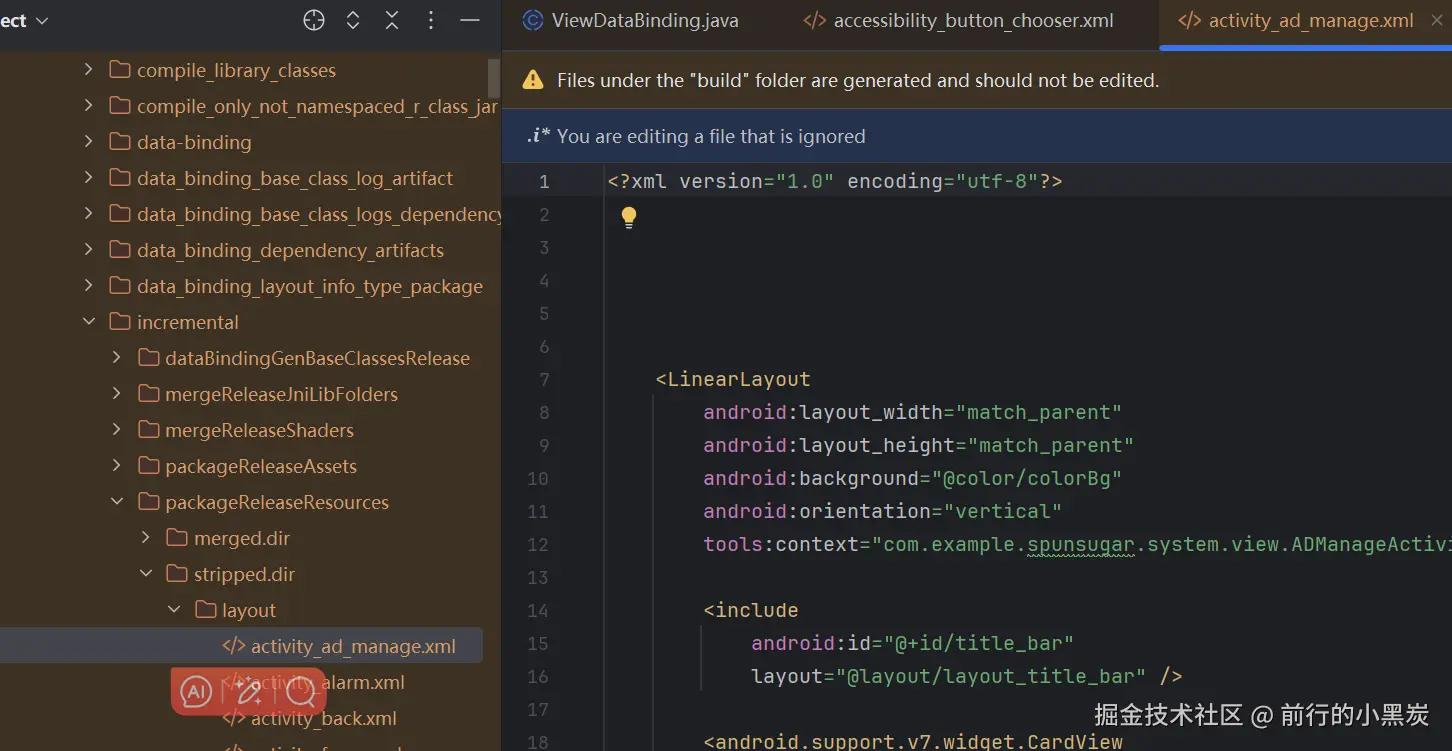The image size is (1452, 751).
Task: Expand data_binding_base_class_log_artifact folder
Action: coord(89,178)
